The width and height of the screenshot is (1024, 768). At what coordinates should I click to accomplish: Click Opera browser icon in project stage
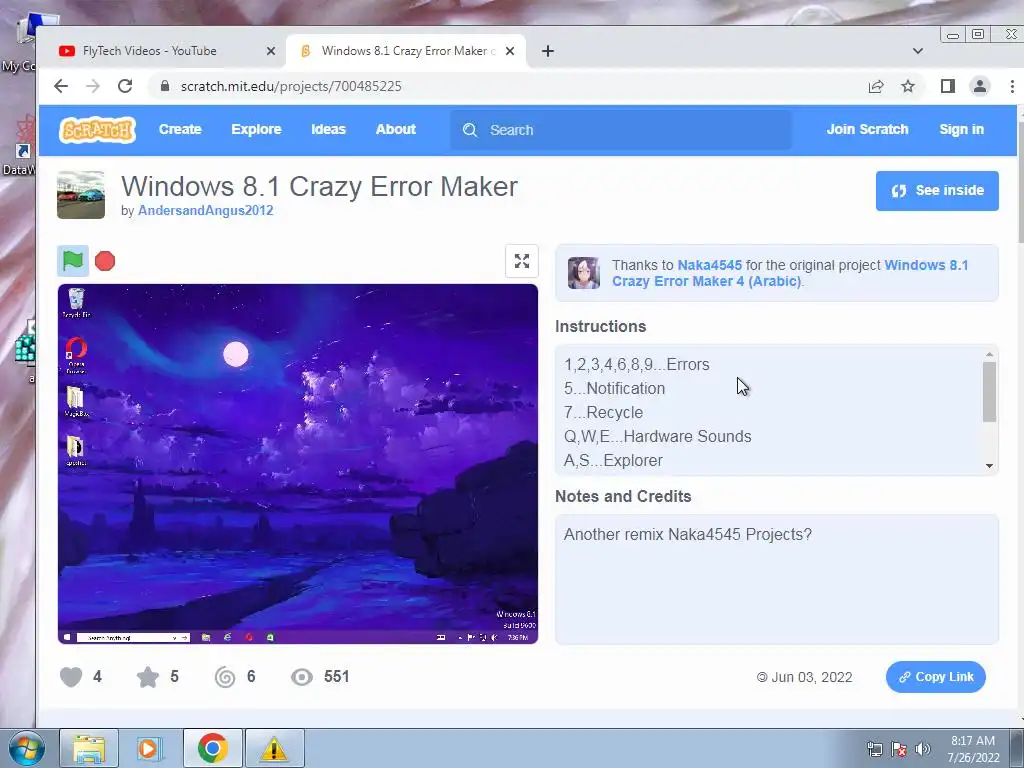(x=76, y=355)
